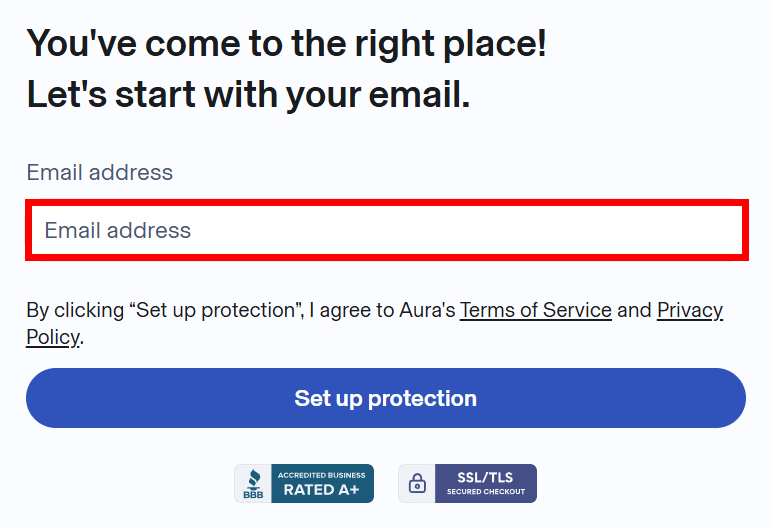Click the word "Privacy" in the disclaimer

click(x=689, y=310)
